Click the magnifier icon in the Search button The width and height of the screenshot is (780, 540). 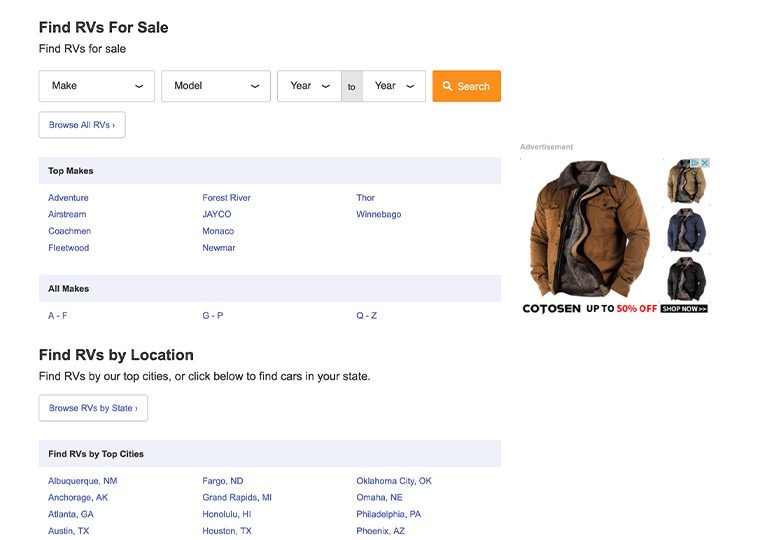pos(448,86)
